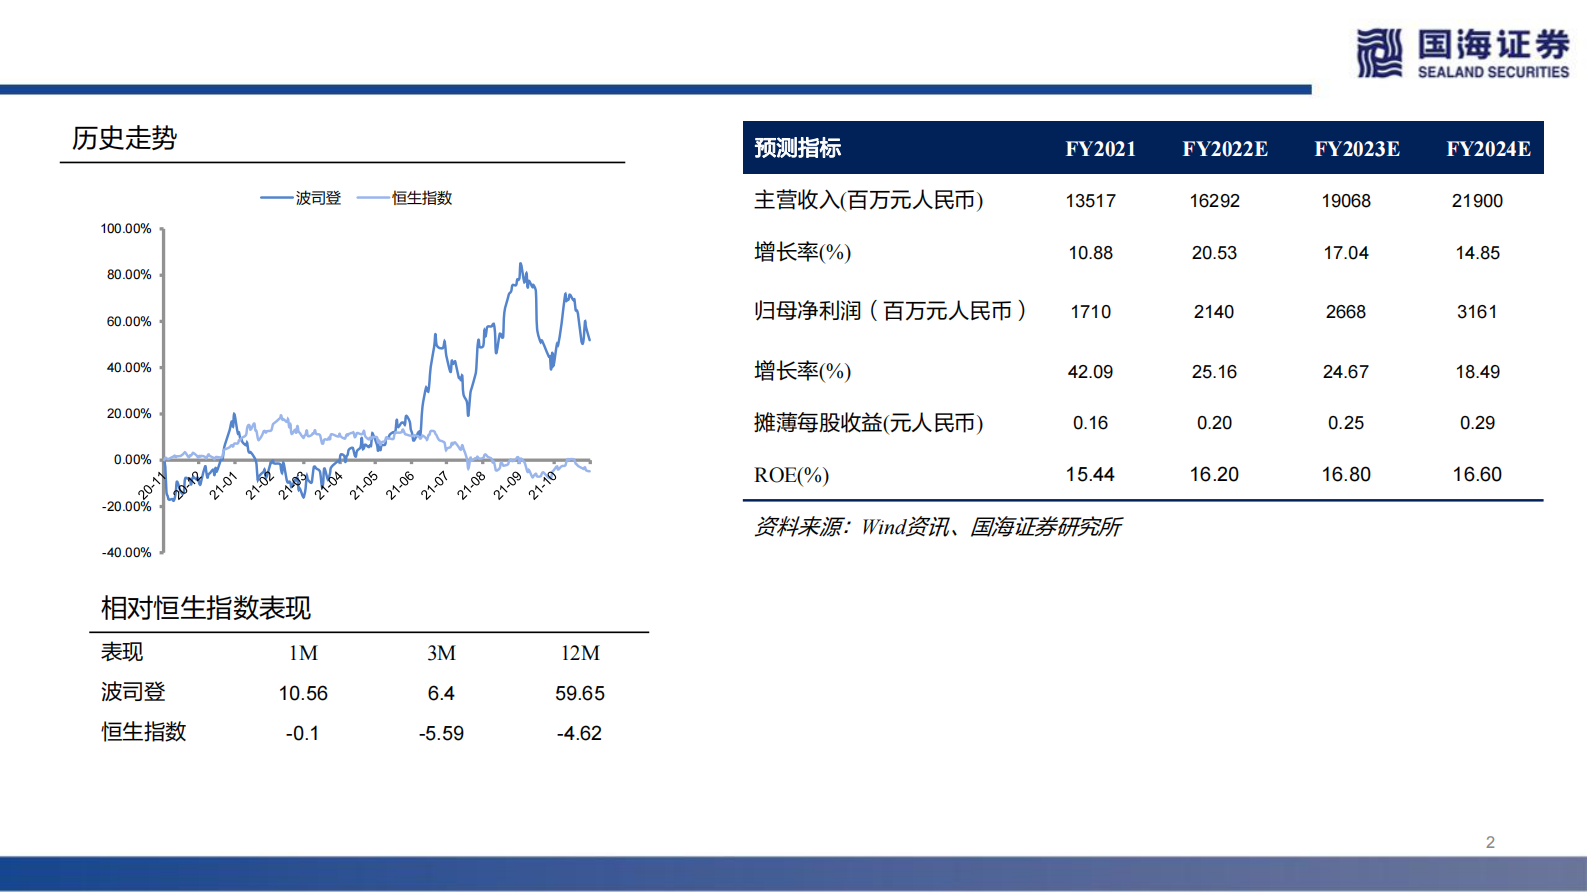Select the FY2023E column header

click(1356, 149)
